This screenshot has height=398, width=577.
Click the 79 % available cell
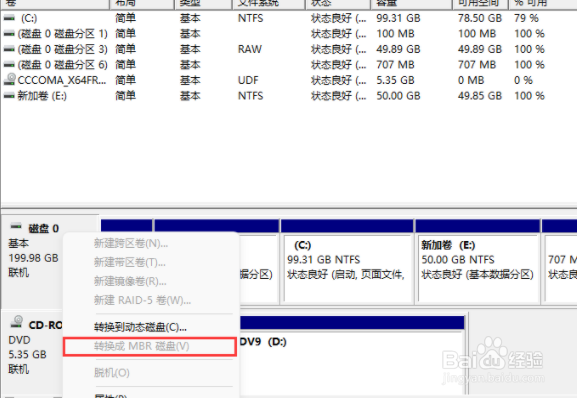[x=526, y=18]
